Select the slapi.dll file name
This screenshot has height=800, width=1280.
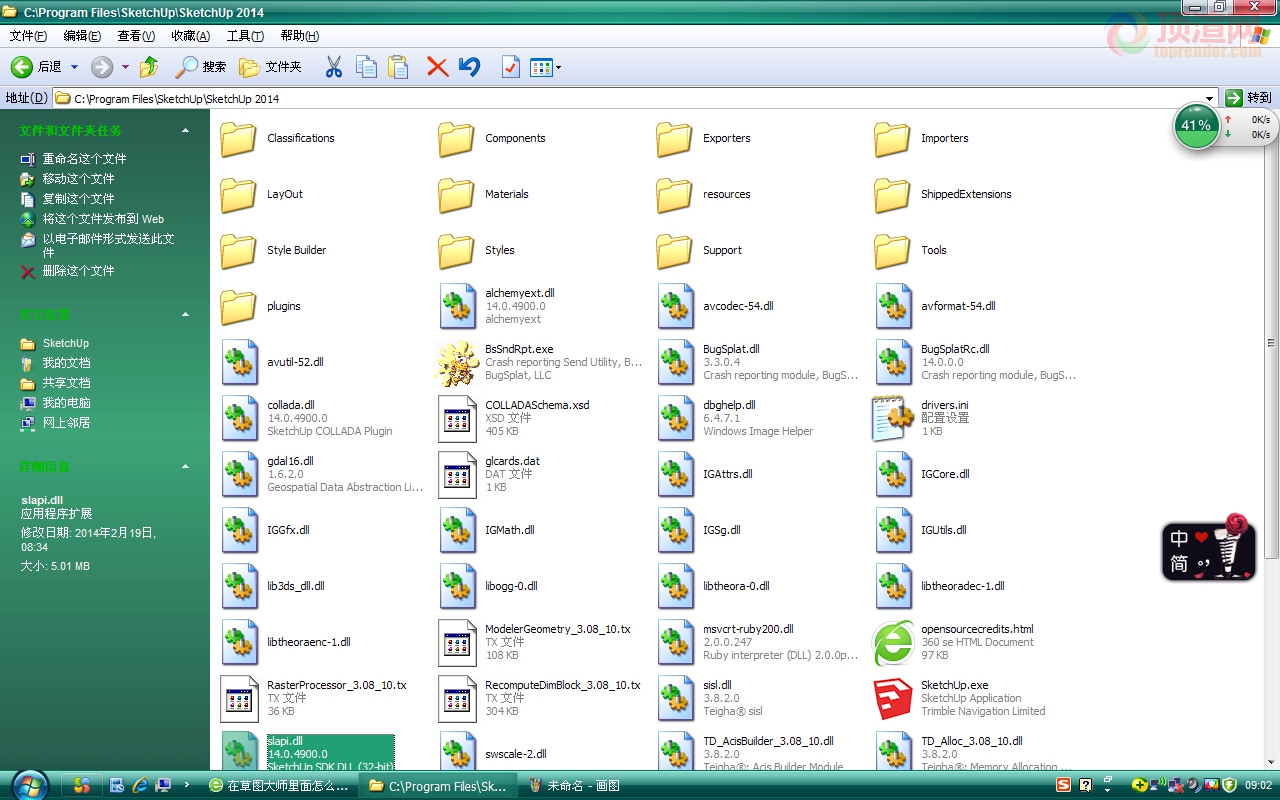coord(285,741)
